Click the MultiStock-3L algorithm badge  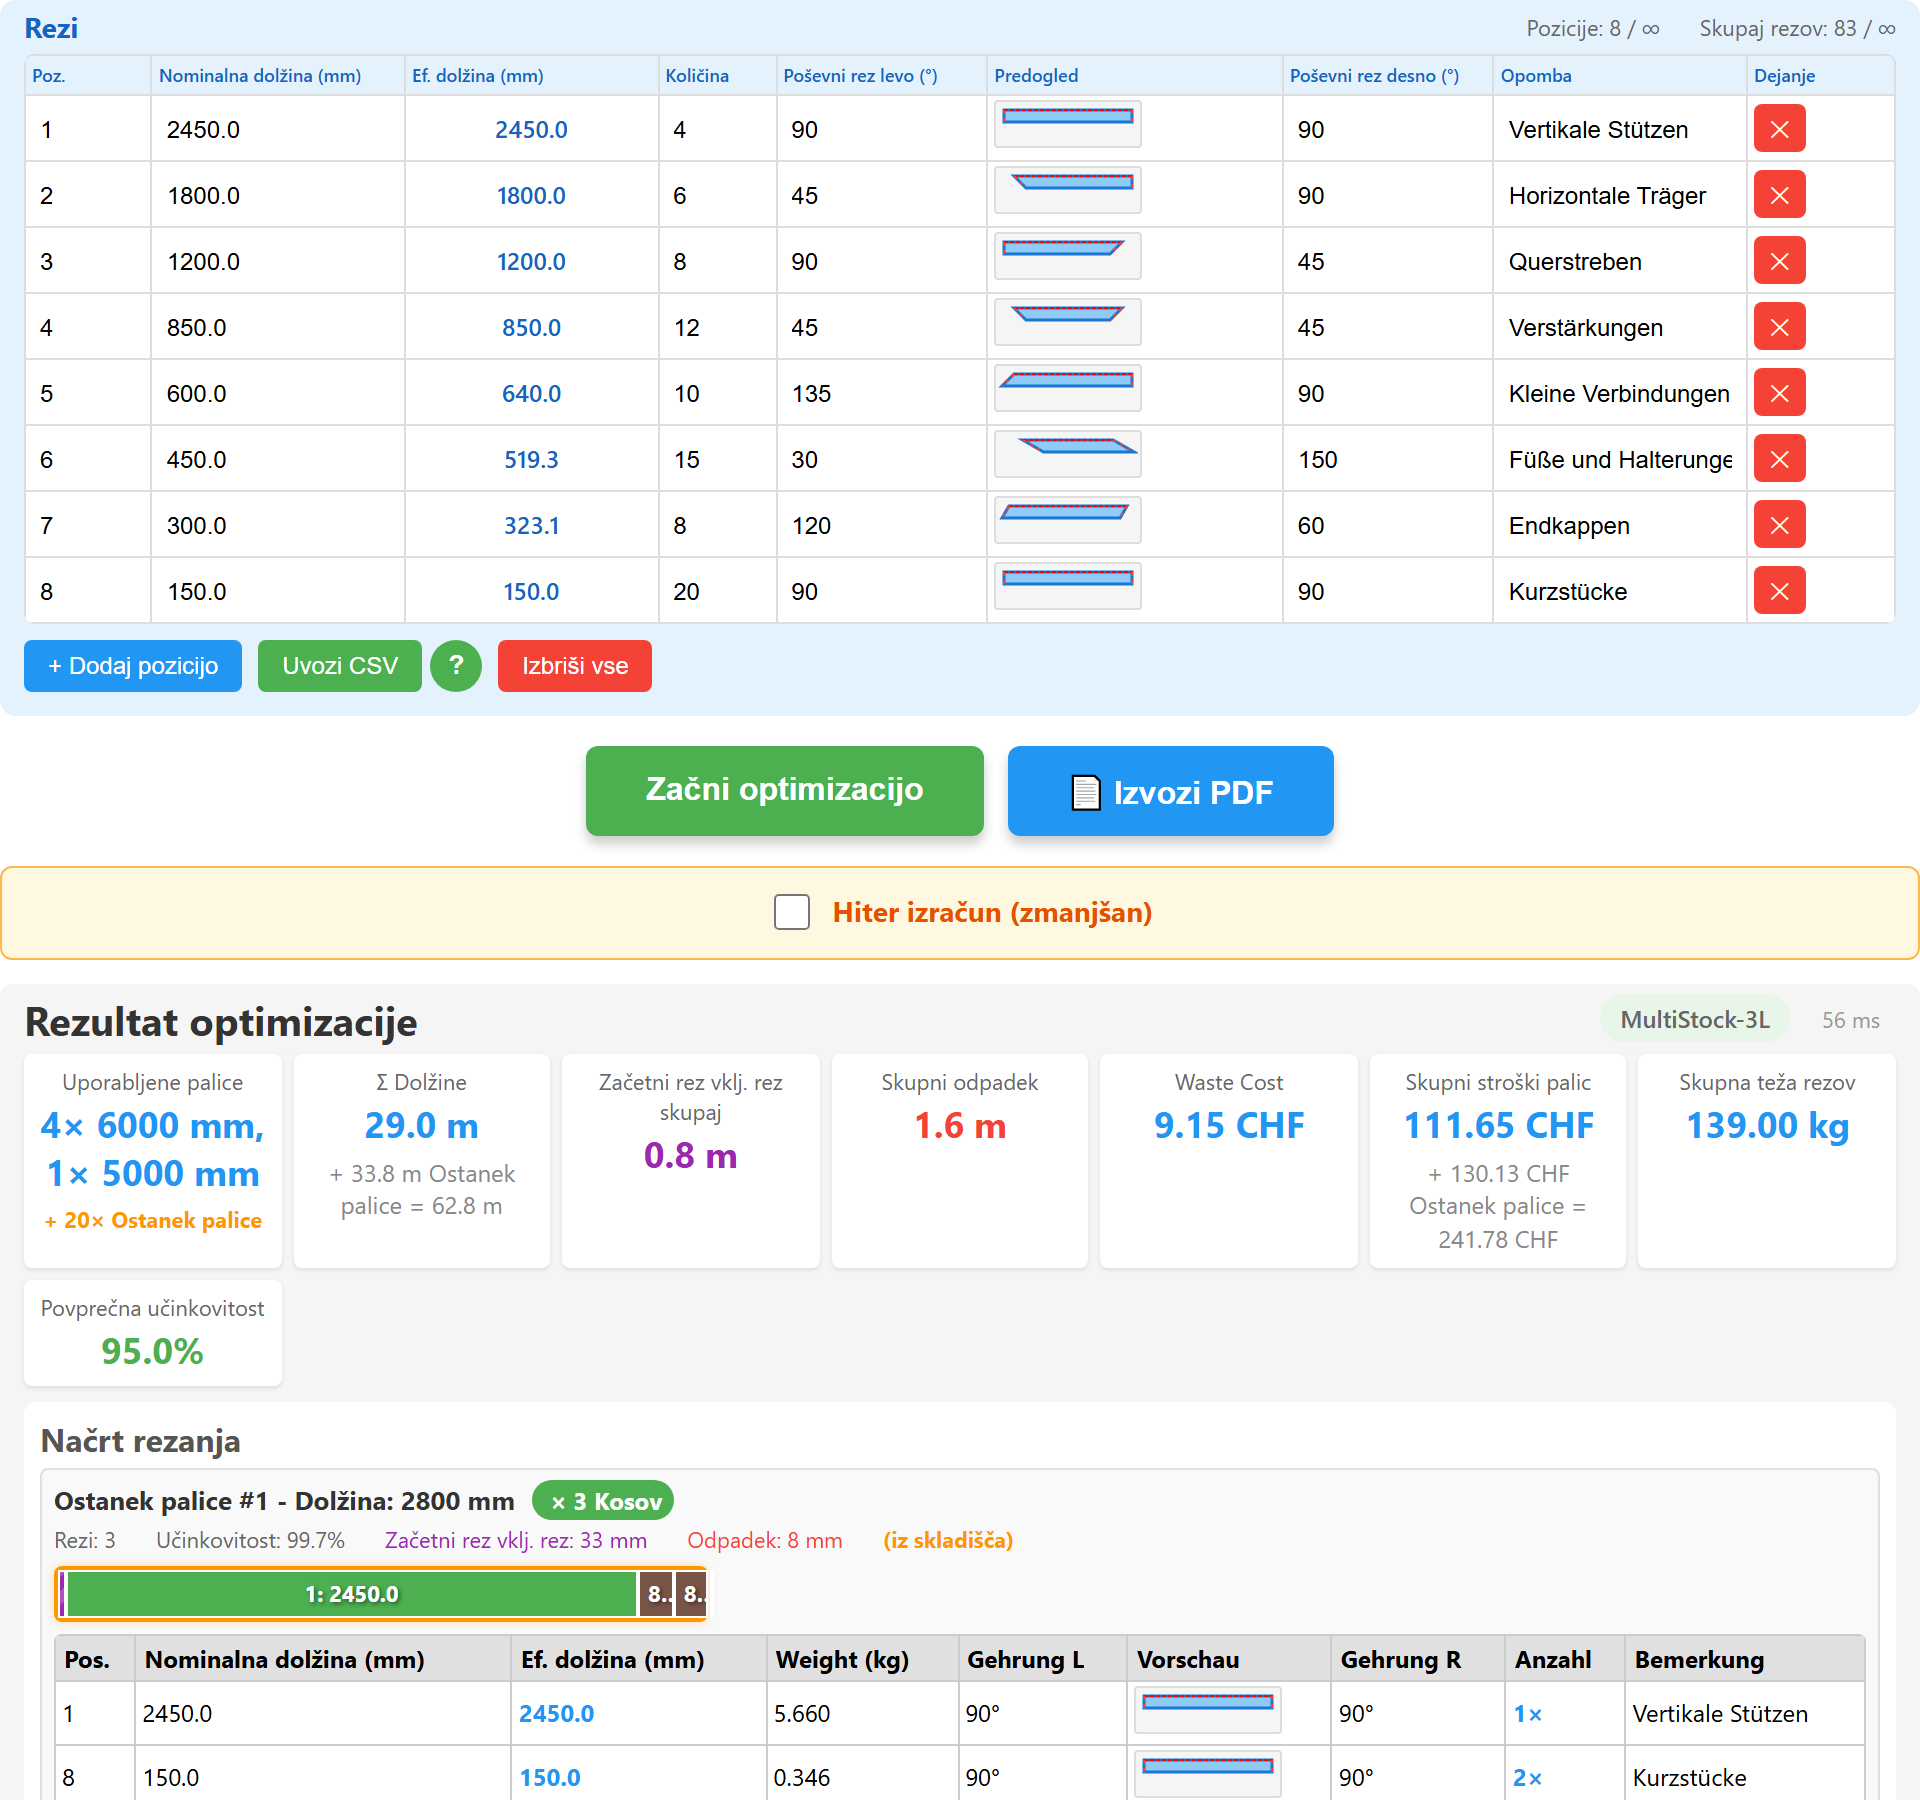(1695, 1020)
